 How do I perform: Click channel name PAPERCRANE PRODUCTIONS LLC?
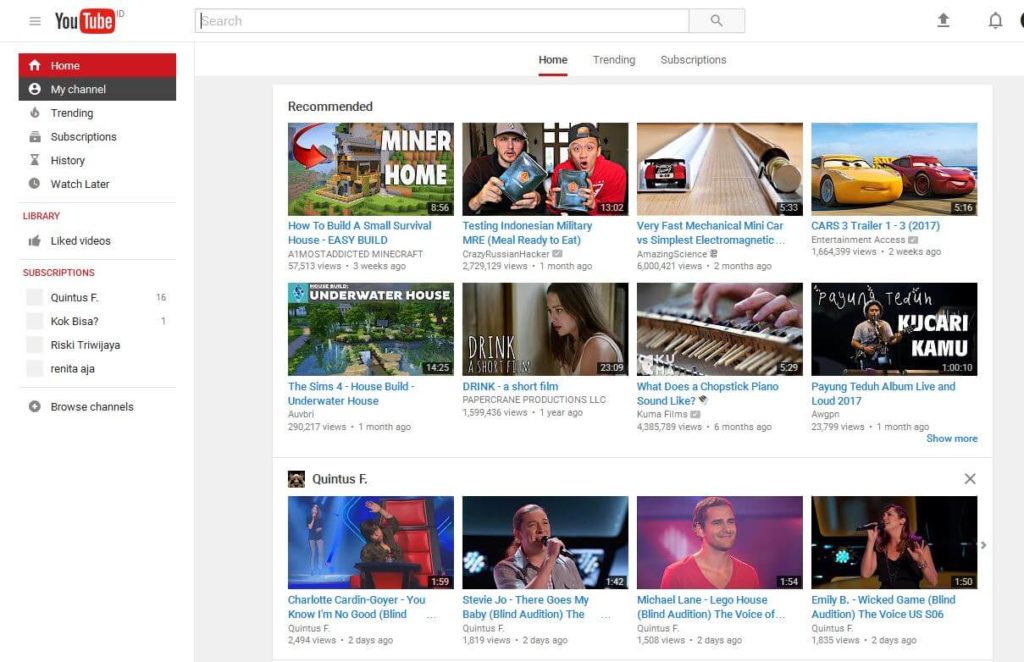(x=534, y=400)
